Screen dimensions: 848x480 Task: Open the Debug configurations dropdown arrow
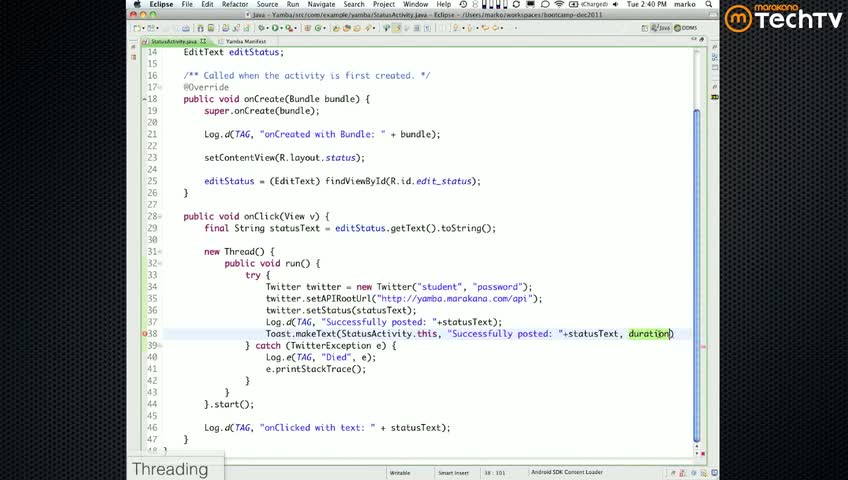[267, 28]
